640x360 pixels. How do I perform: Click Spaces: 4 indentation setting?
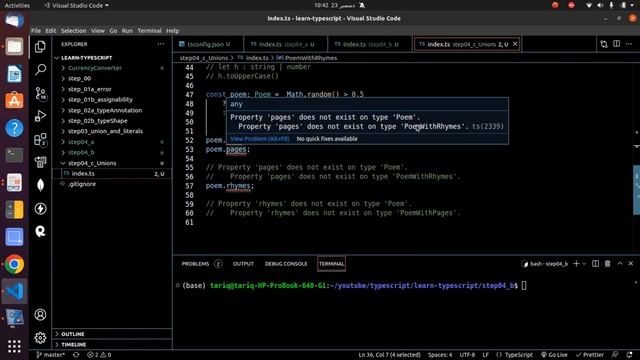point(440,355)
